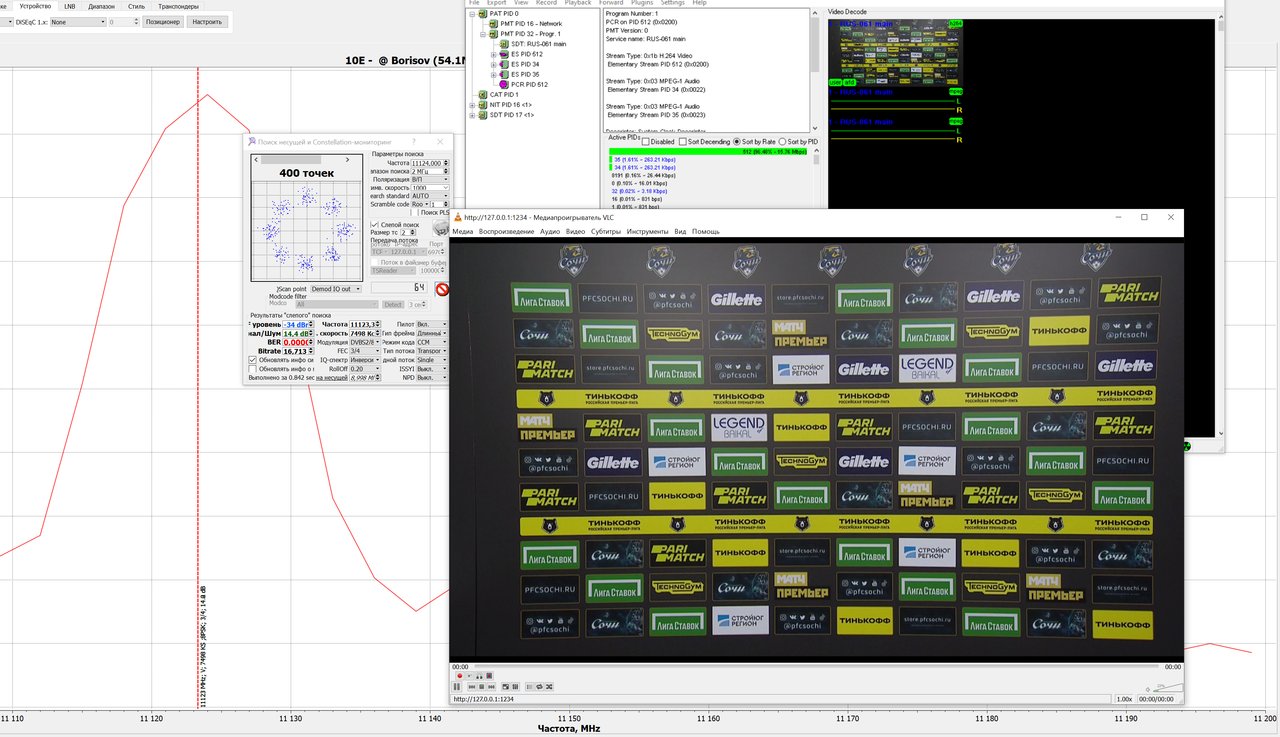Pause playback in VLC
This screenshot has width=1280, height=737.
pos(456,687)
